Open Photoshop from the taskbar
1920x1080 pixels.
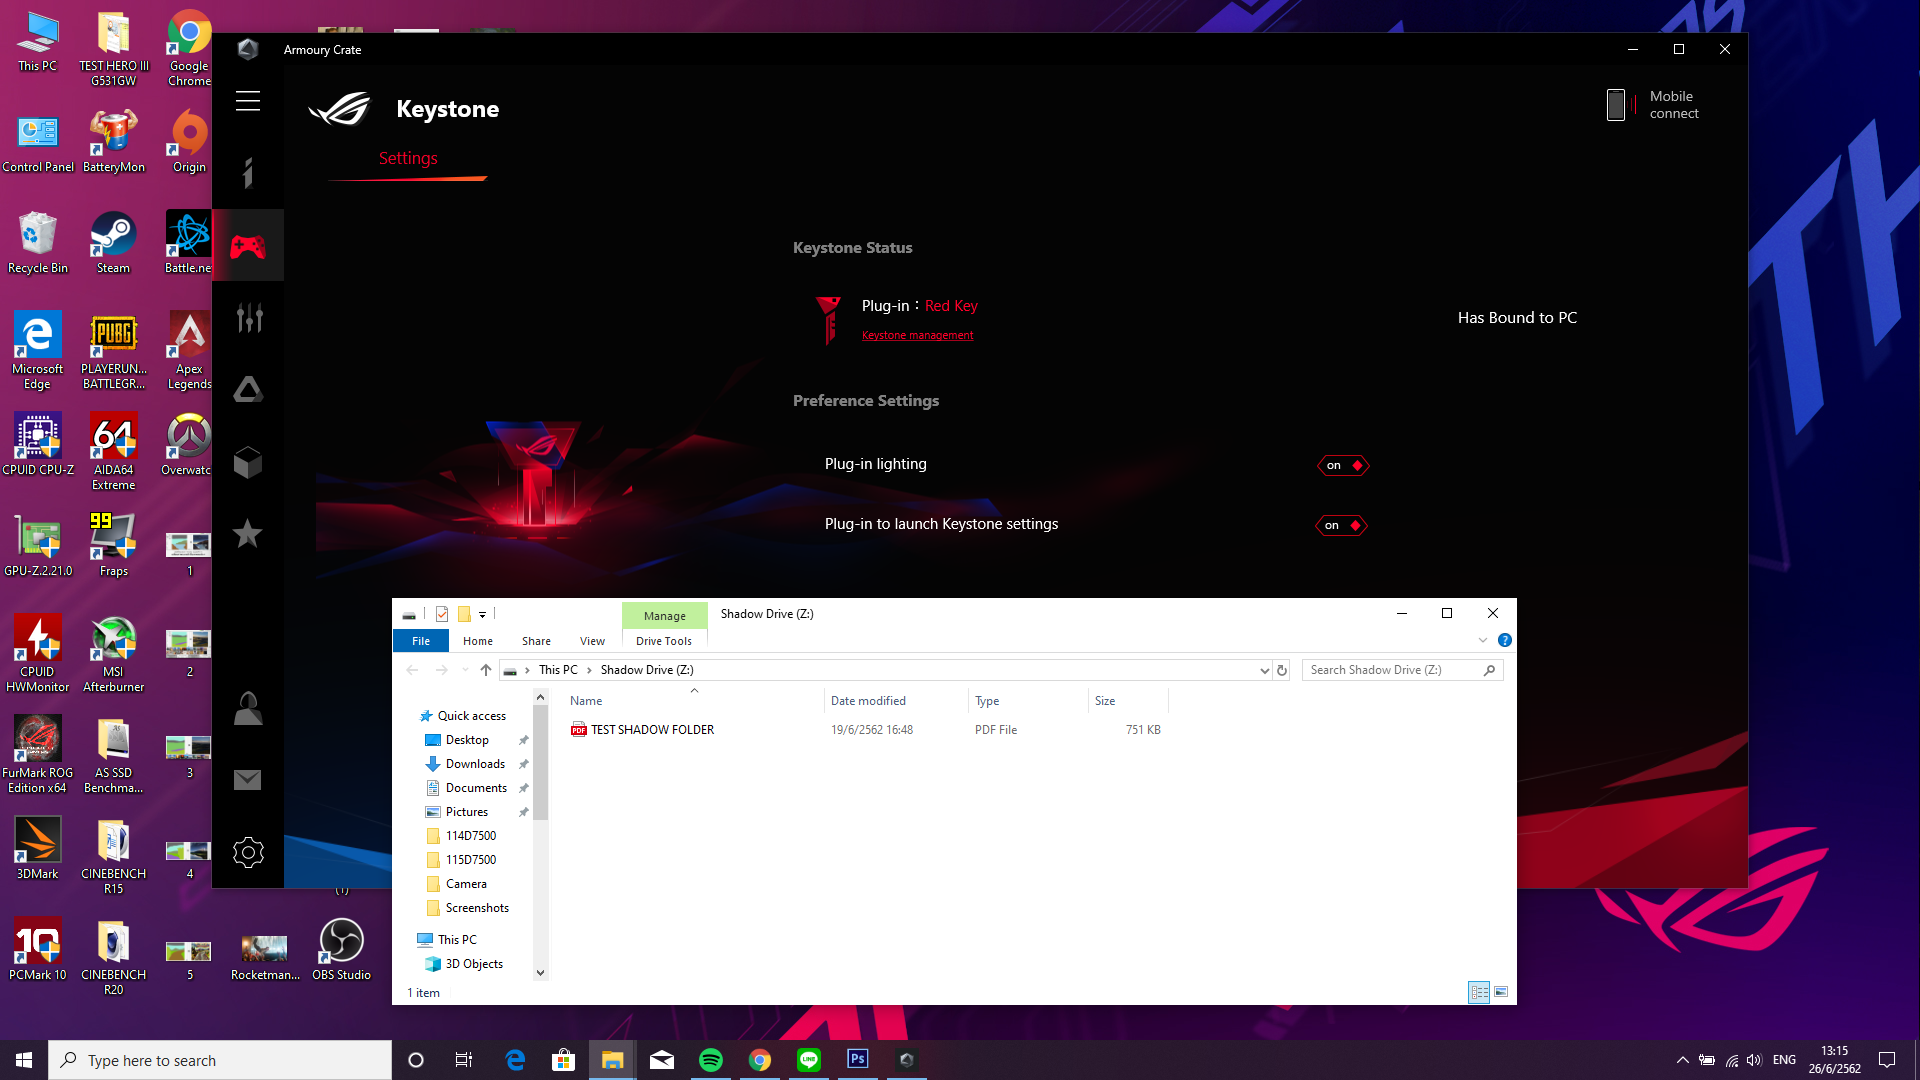tap(858, 1060)
